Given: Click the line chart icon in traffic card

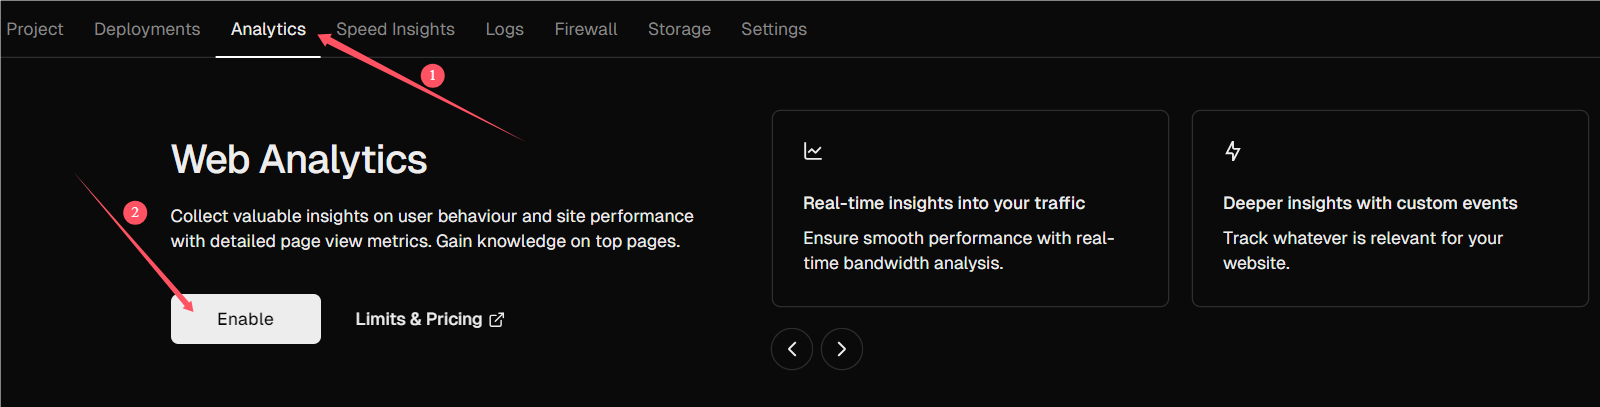Looking at the screenshot, I should pyautogui.click(x=813, y=151).
